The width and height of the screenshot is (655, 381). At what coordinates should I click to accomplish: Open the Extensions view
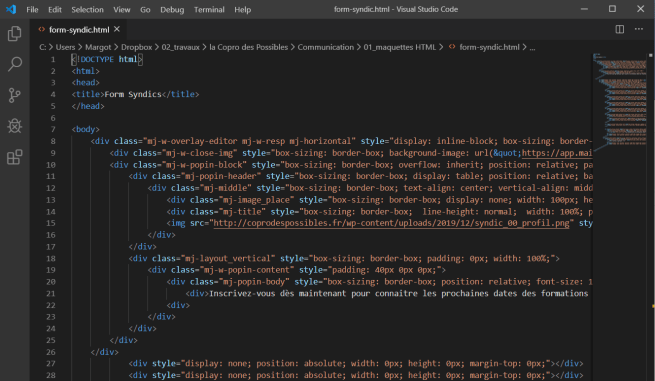pos(15,157)
